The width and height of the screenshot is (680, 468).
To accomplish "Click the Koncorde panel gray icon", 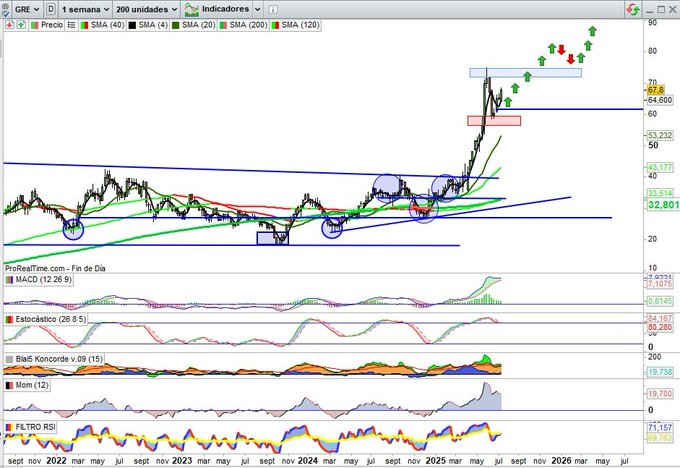I will [x=9, y=360].
